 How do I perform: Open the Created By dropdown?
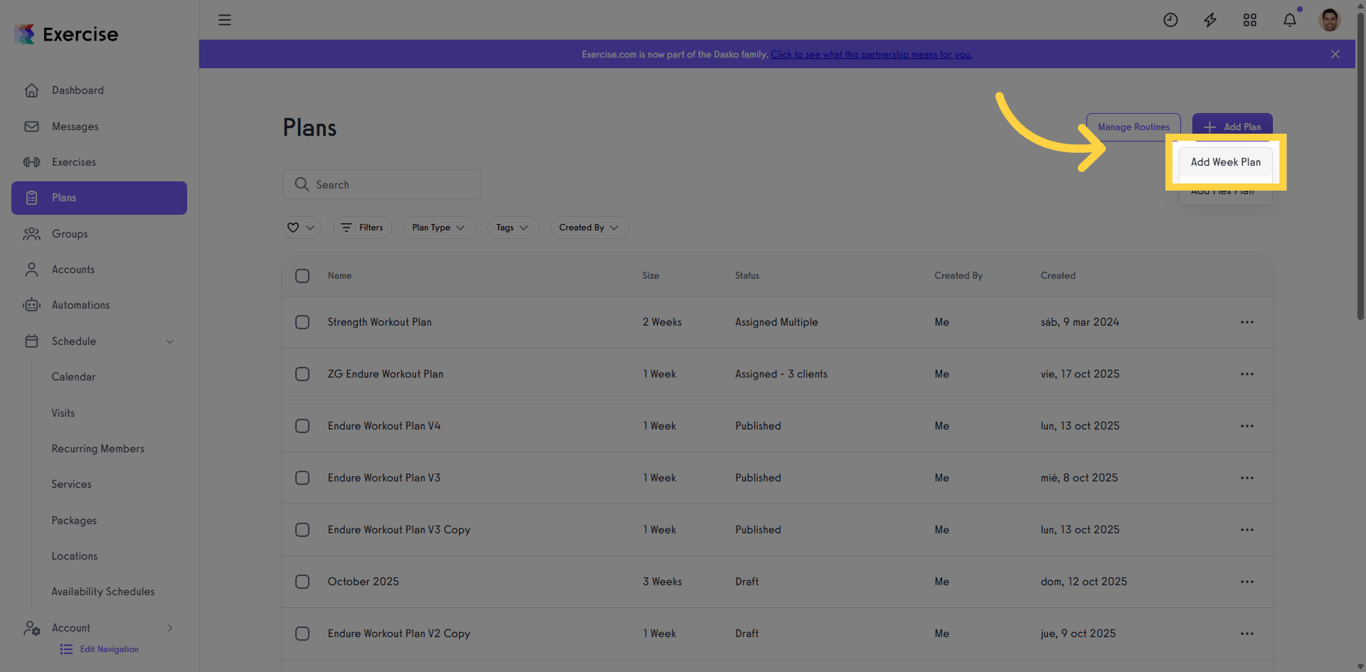tap(588, 228)
